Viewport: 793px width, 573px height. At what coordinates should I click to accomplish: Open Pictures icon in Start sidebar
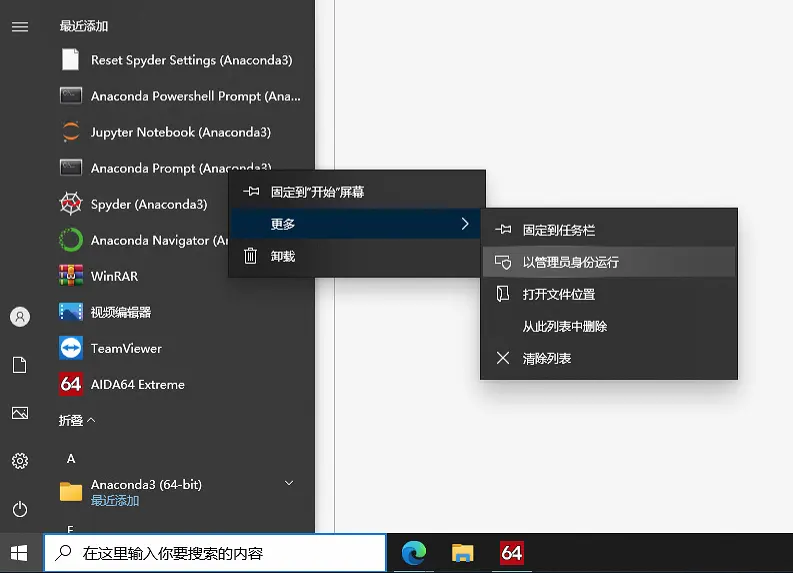(x=20, y=413)
